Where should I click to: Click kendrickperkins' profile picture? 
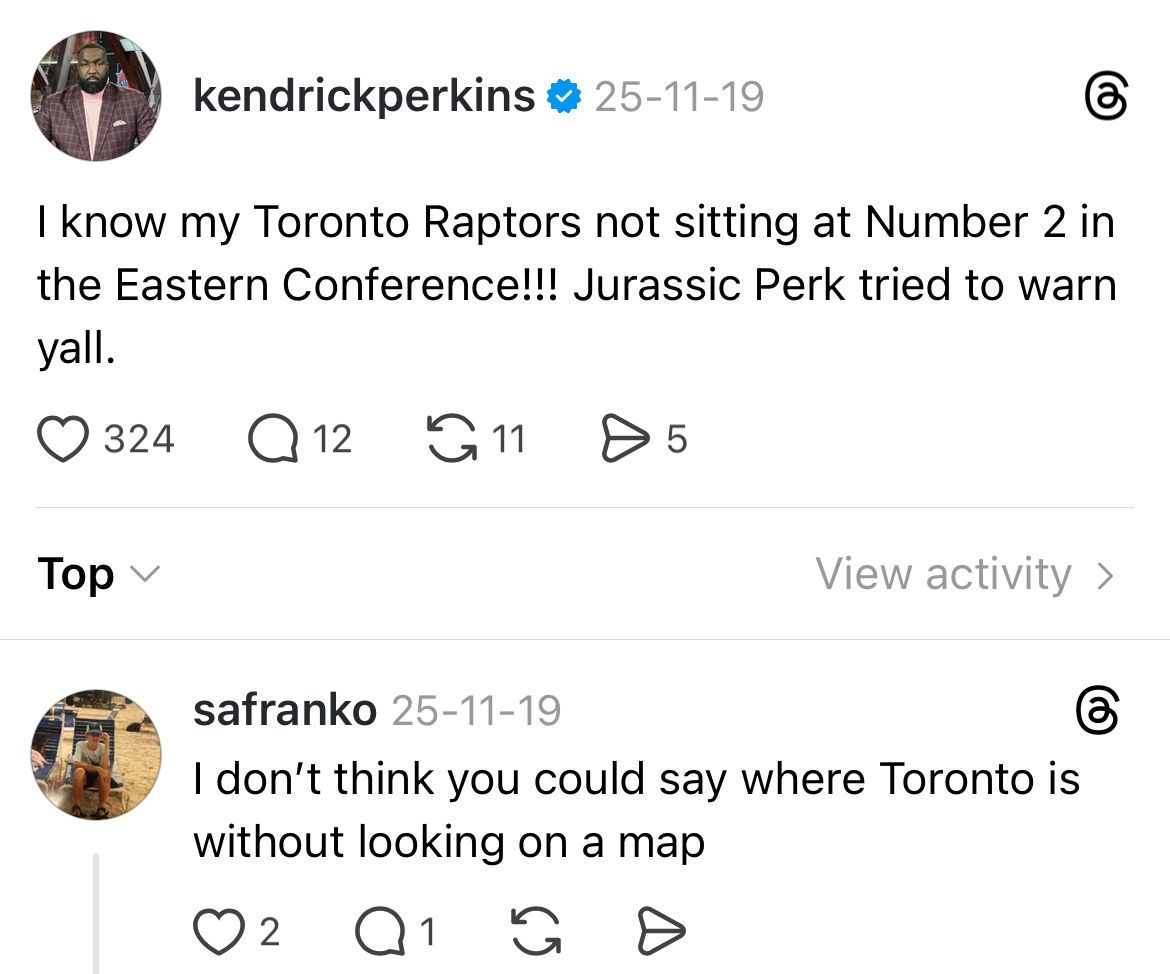click(96, 96)
